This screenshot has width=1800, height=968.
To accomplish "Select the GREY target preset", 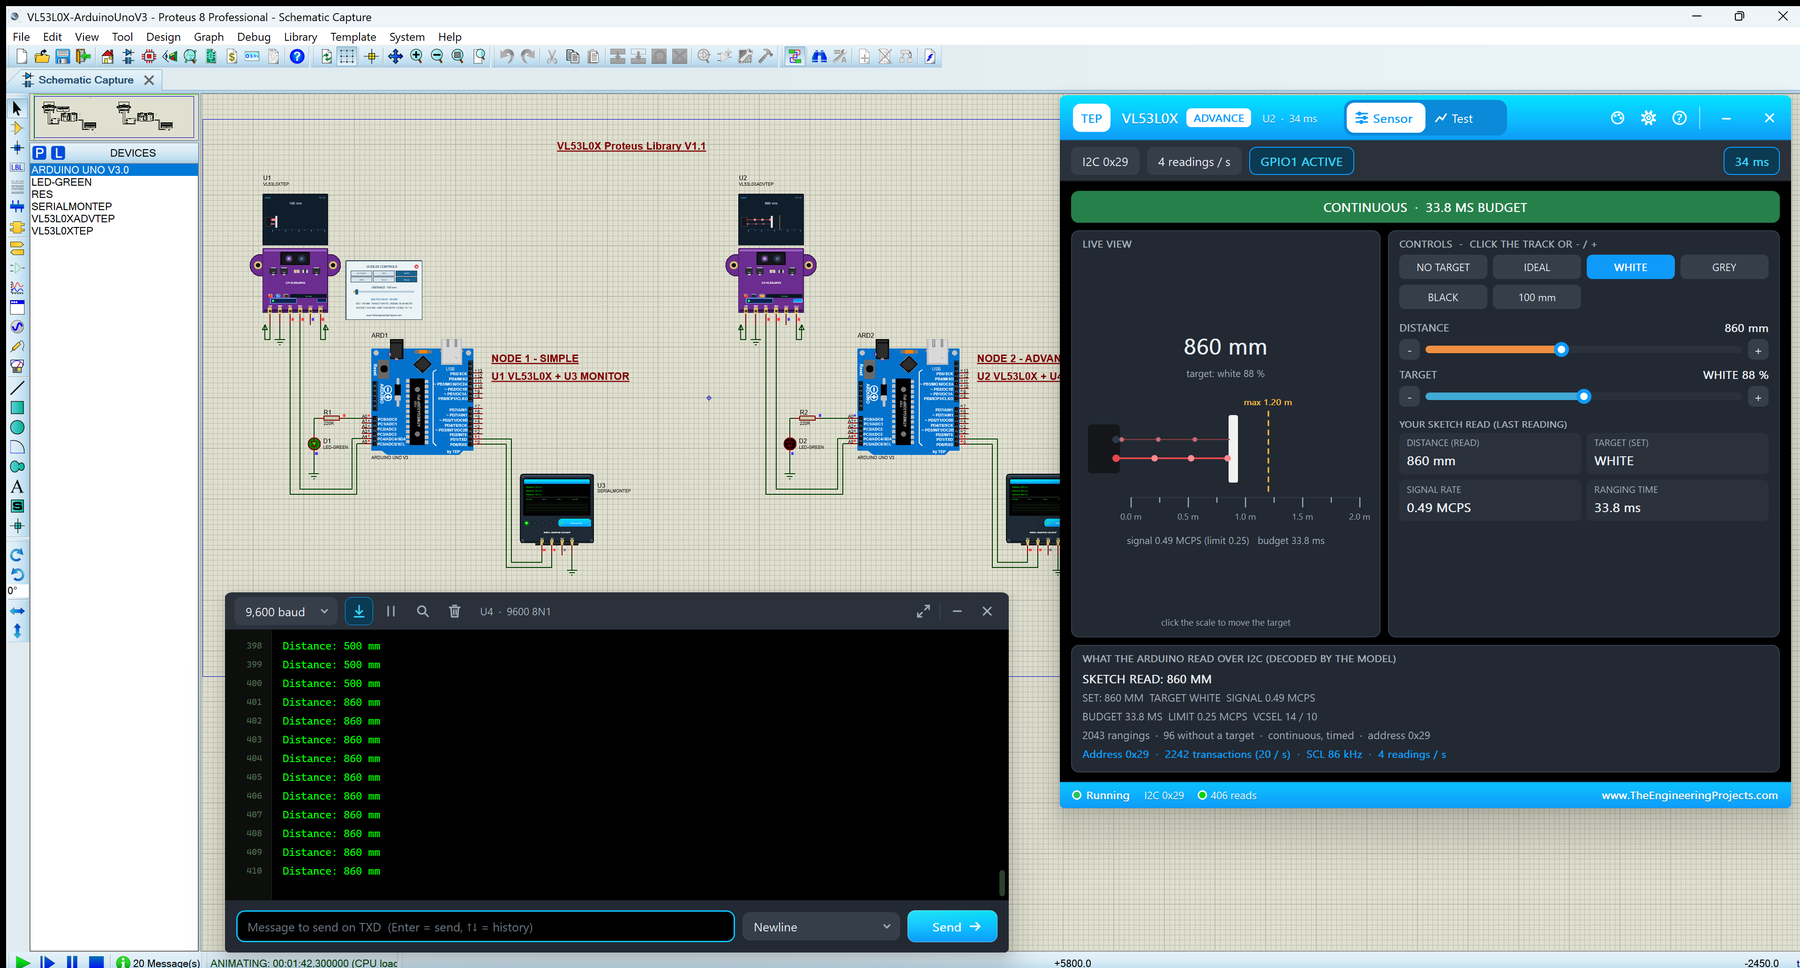I will click(1724, 268).
